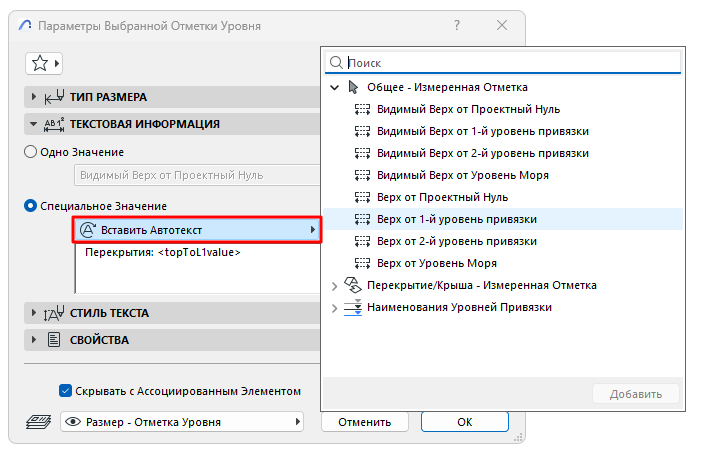This screenshot has width=701, height=452.
Task: Toggle Скрывать с Ассоциированным Элементом checkbox
Action: click(x=65, y=391)
